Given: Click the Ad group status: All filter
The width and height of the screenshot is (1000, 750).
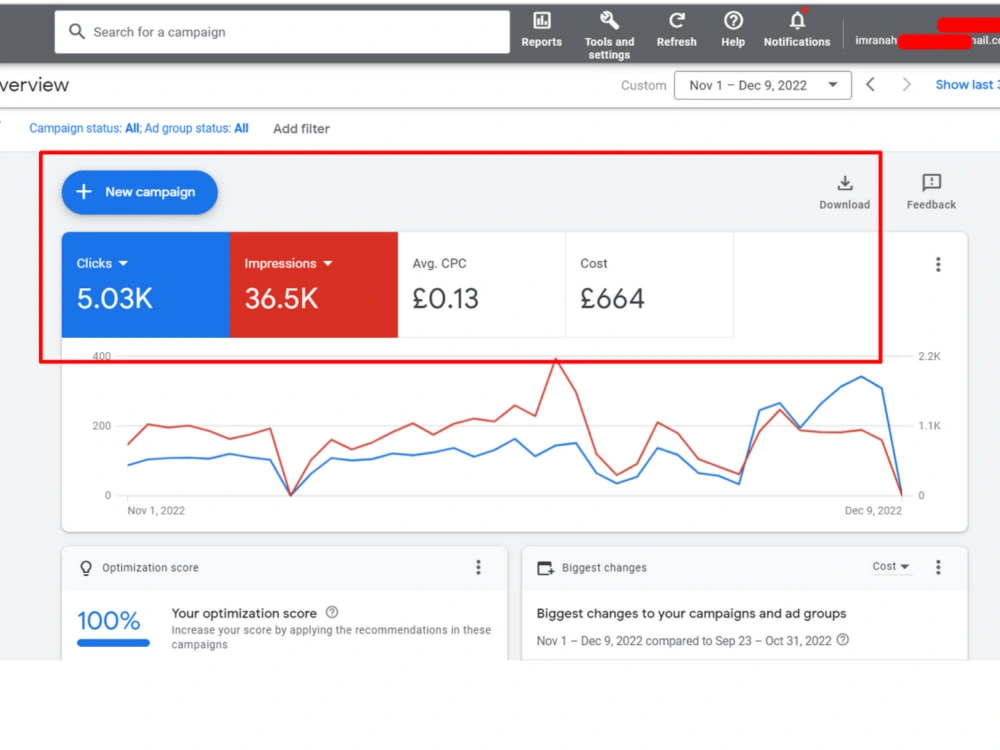Looking at the screenshot, I should click(x=196, y=128).
